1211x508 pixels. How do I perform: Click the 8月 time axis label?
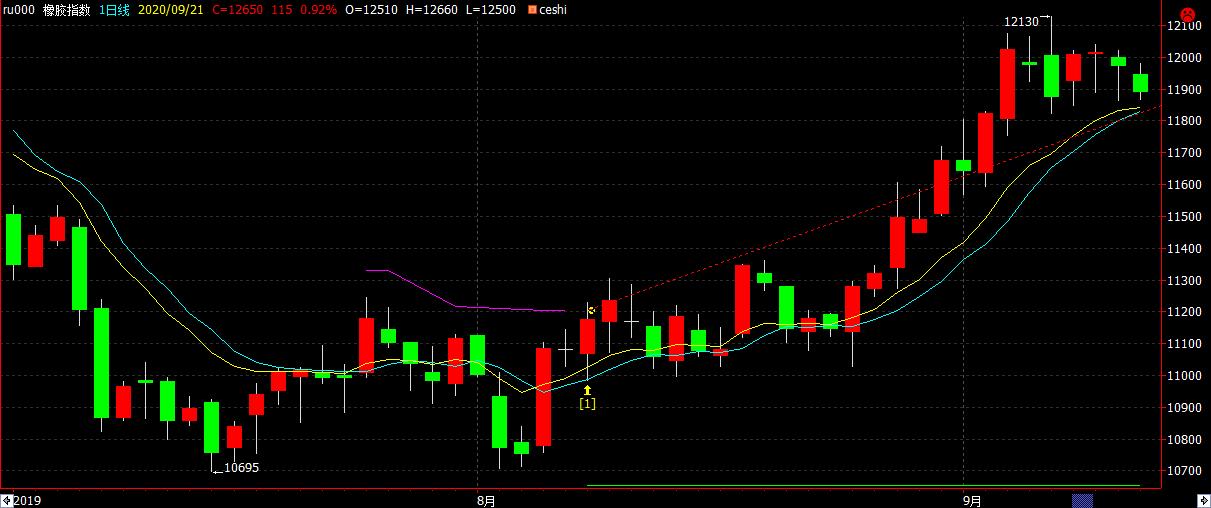point(486,500)
